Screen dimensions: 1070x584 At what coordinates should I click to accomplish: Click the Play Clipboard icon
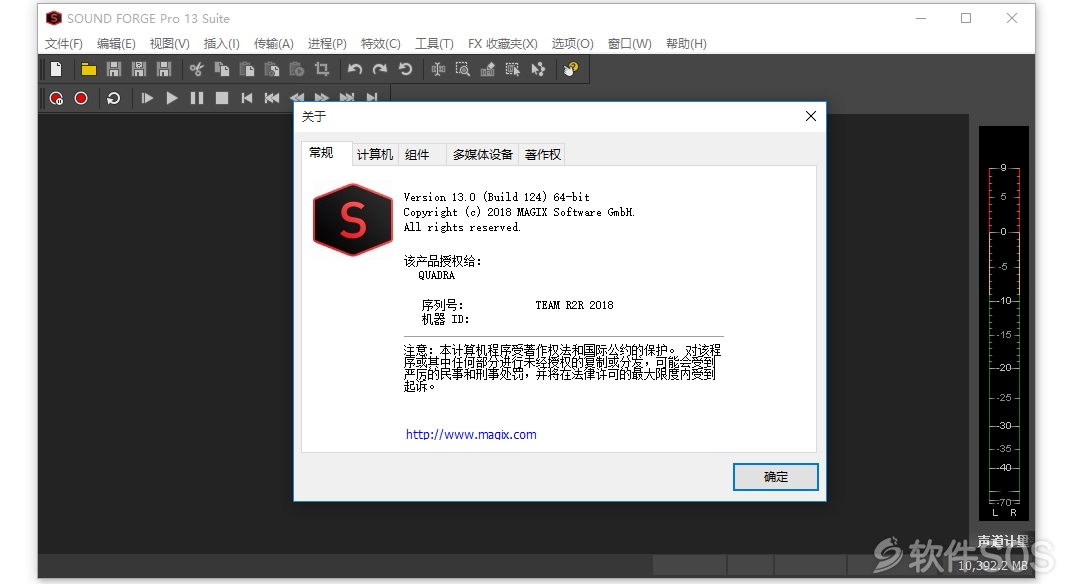tap(297, 69)
